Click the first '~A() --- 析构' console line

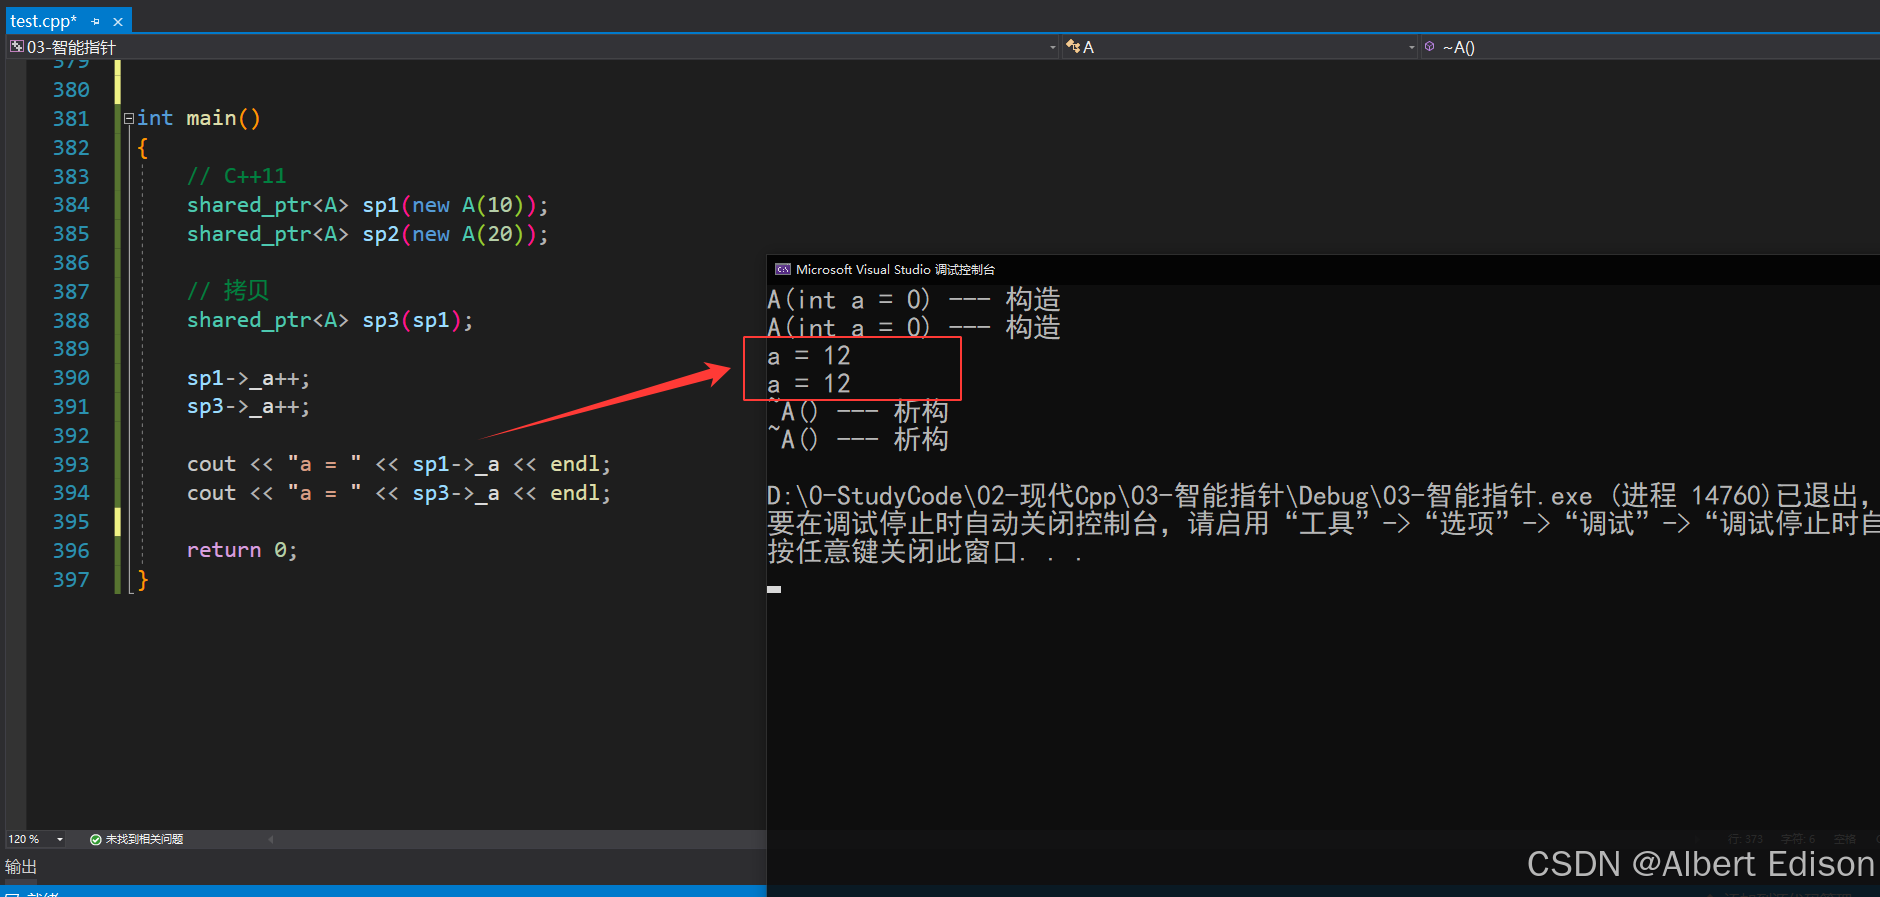pyautogui.click(x=858, y=412)
